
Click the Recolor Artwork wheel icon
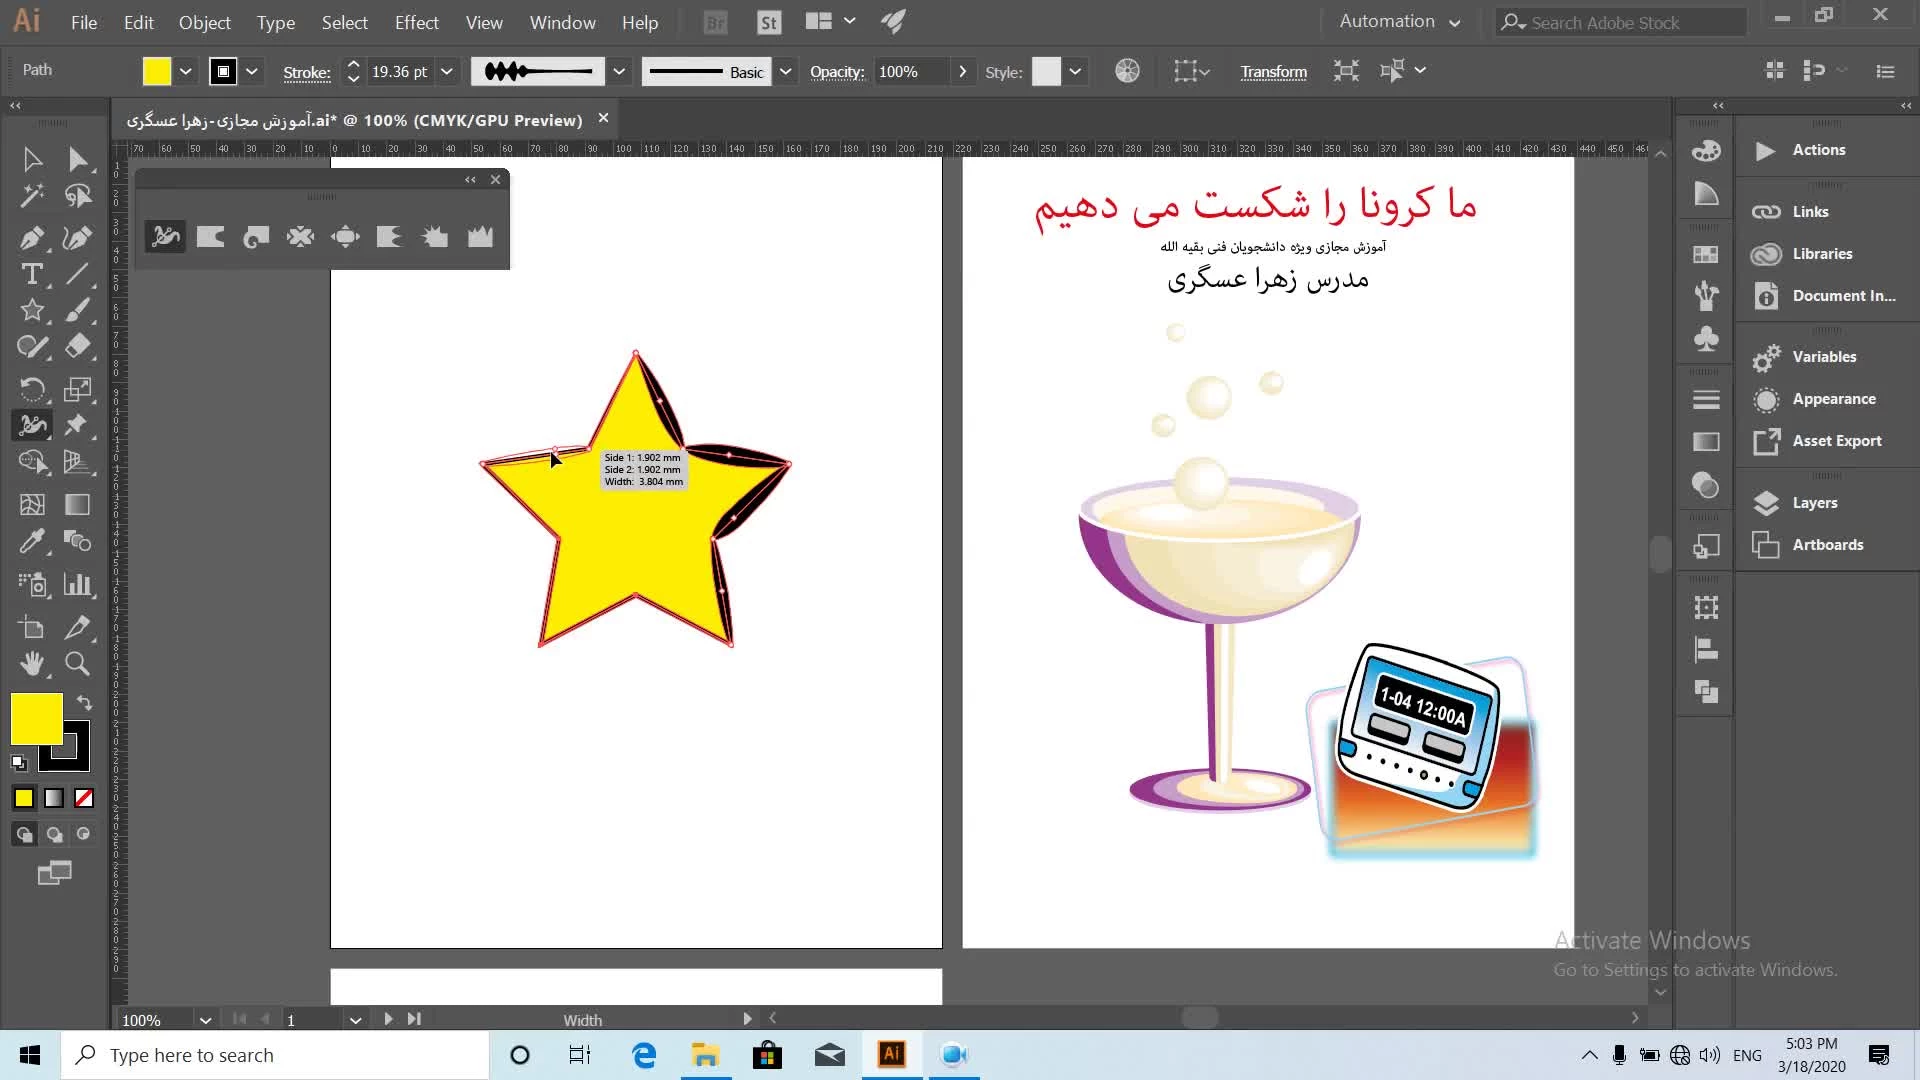pos(1127,71)
